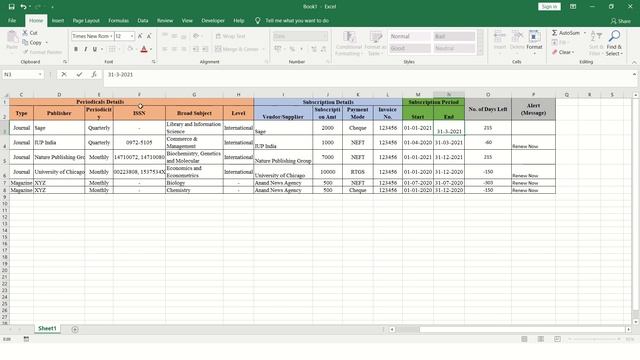Click the Tell me what you want to do box
This screenshot has height=360, width=640.
pos(297,20)
